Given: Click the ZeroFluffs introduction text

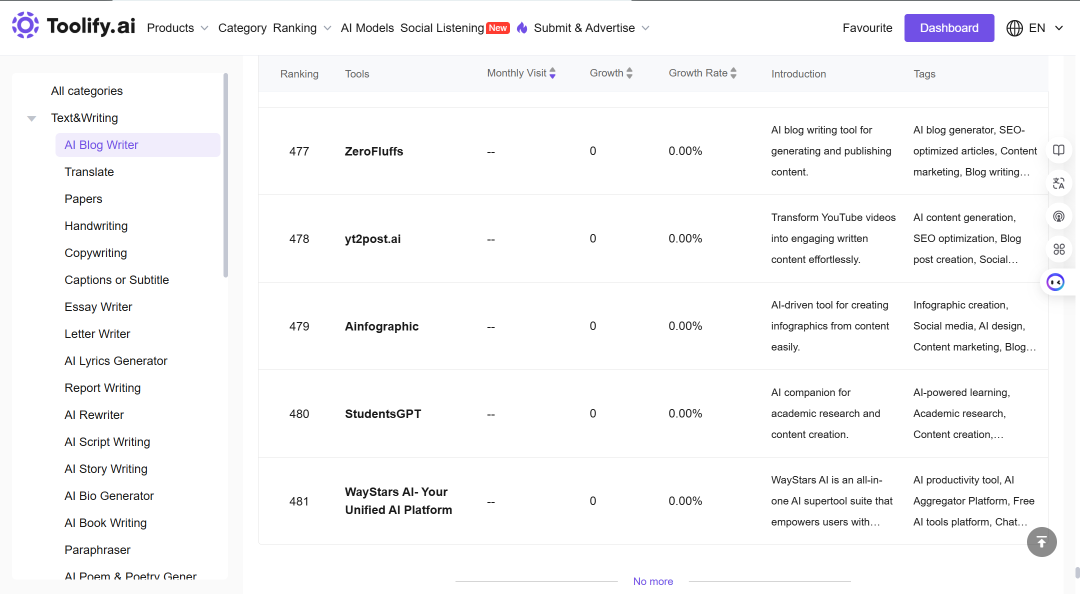Looking at the screenshot, I should click(x=831, y=151).
